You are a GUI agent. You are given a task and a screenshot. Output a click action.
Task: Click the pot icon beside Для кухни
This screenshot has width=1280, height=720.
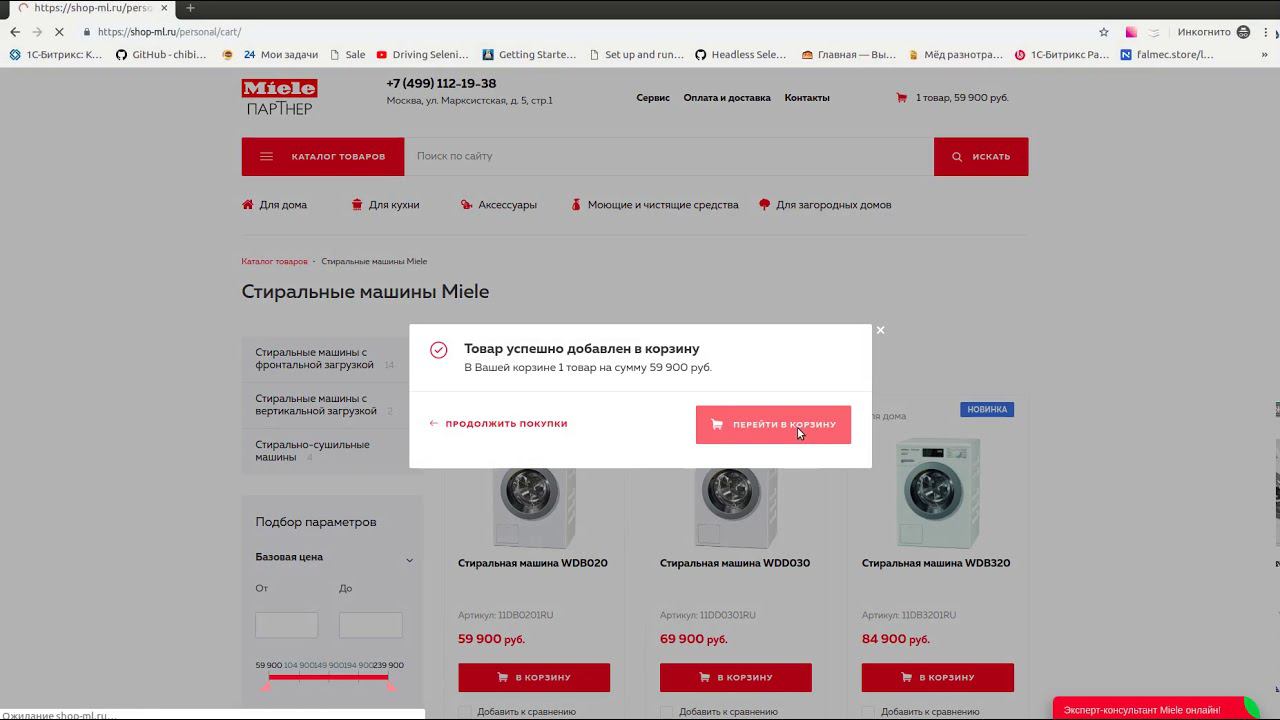[x=357, y=205]
